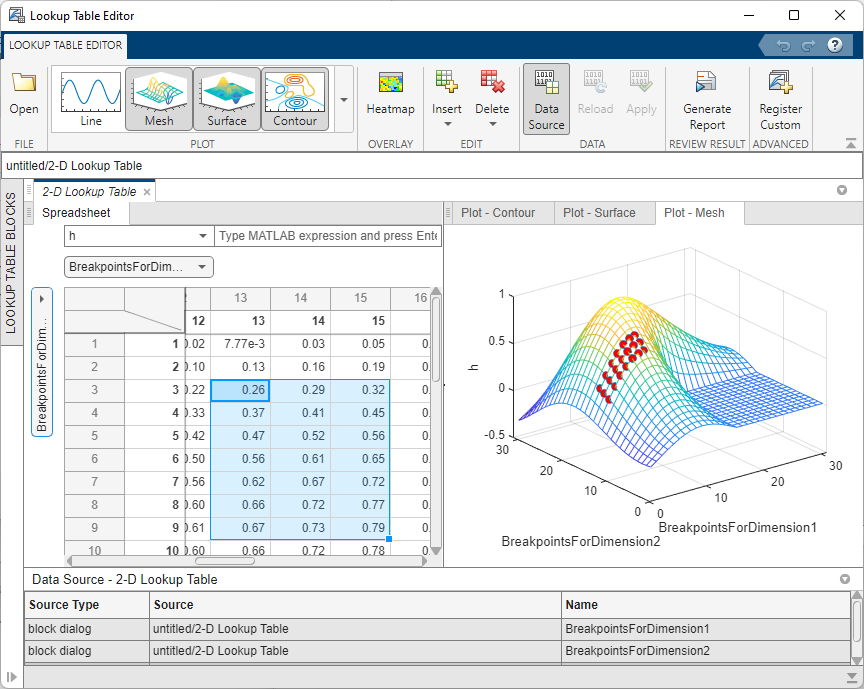The width and height of the screenshot is (864, 689).
Task: Click the Reload data icon
Action: [x=595, y=82]
